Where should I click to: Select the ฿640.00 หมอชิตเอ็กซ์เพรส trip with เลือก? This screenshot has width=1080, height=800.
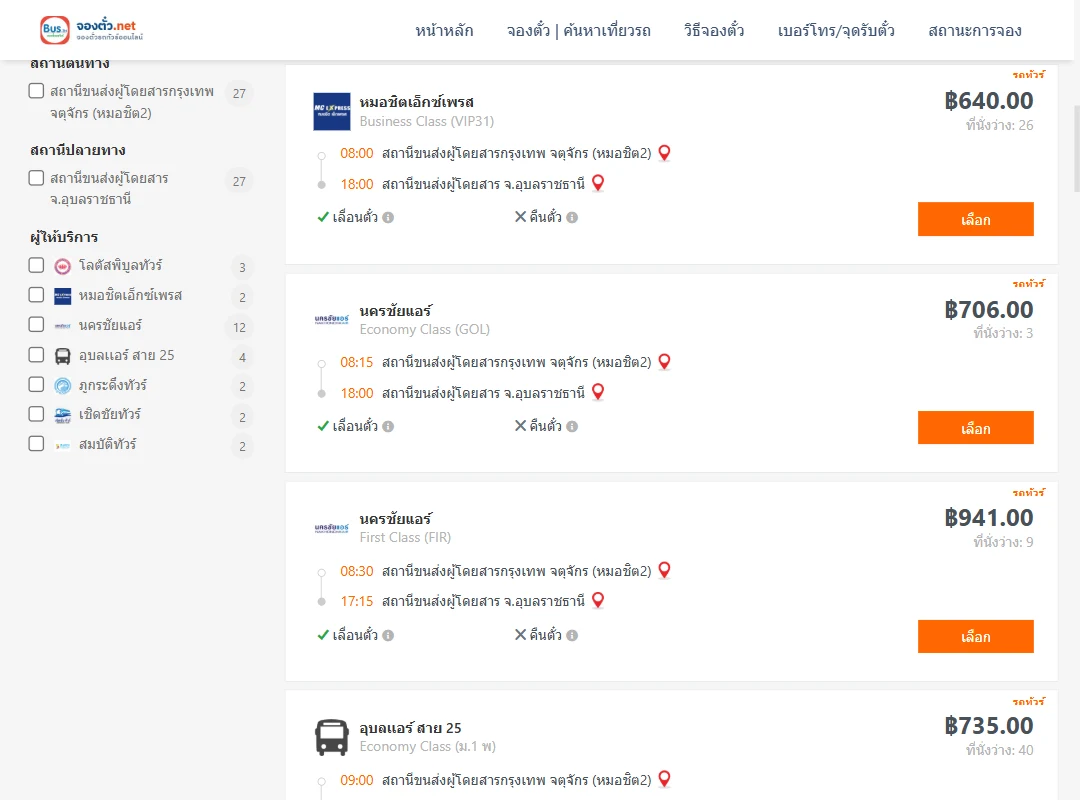pyautogui.click(x=975, y=219)
